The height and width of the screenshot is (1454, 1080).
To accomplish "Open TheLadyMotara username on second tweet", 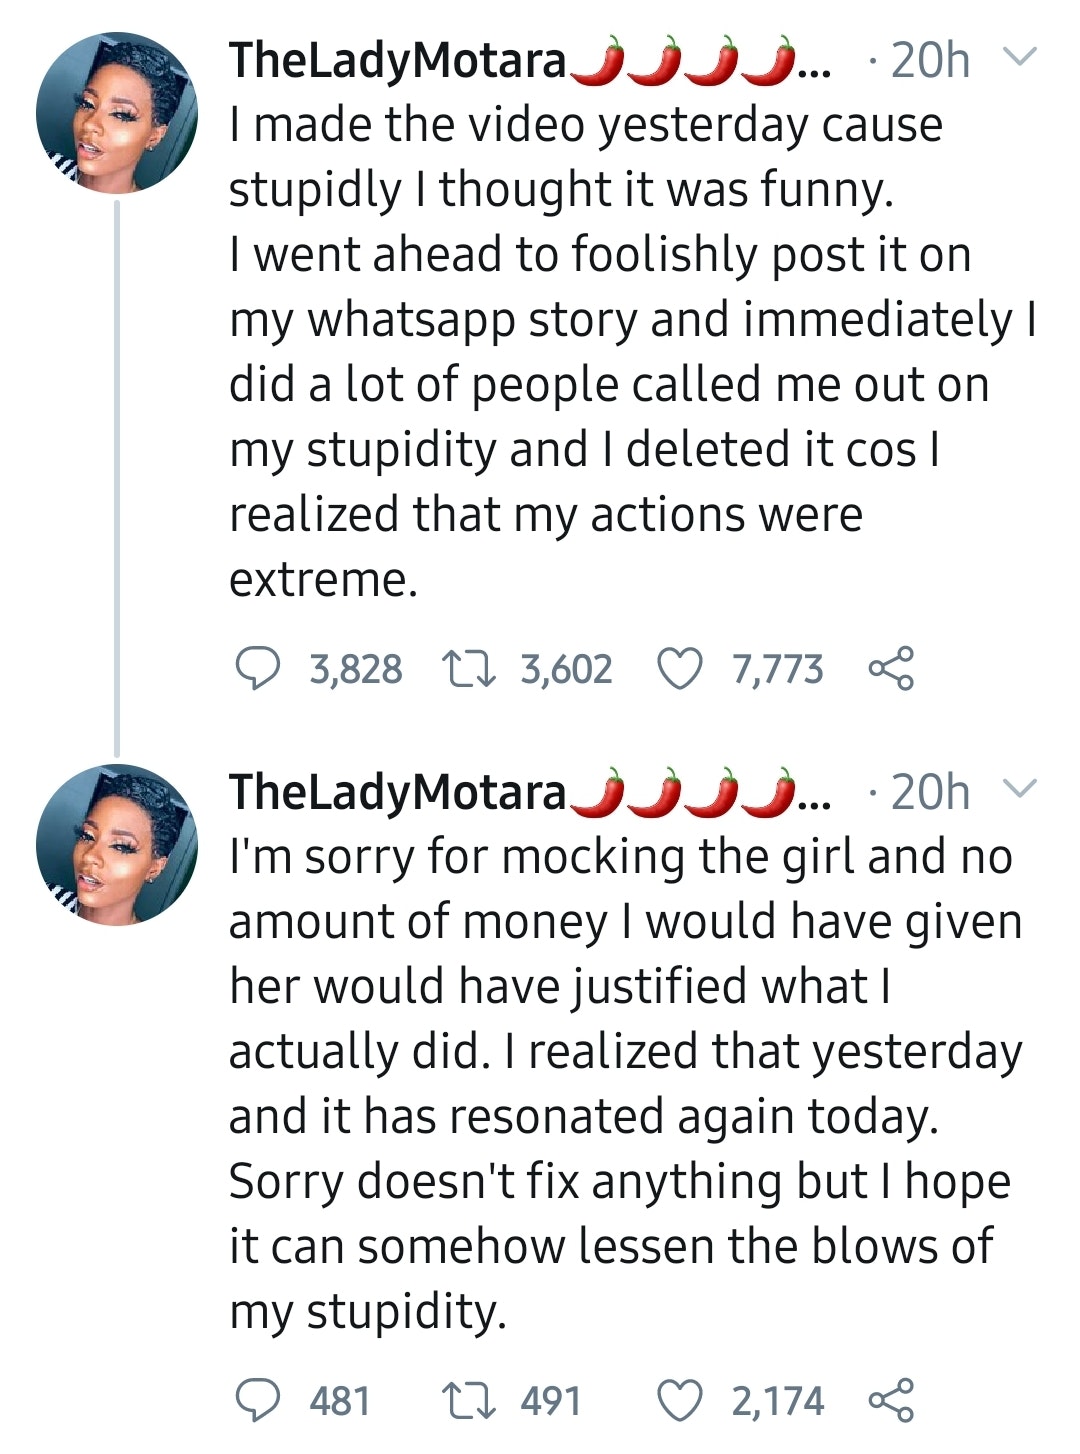I will pos(397,793).
